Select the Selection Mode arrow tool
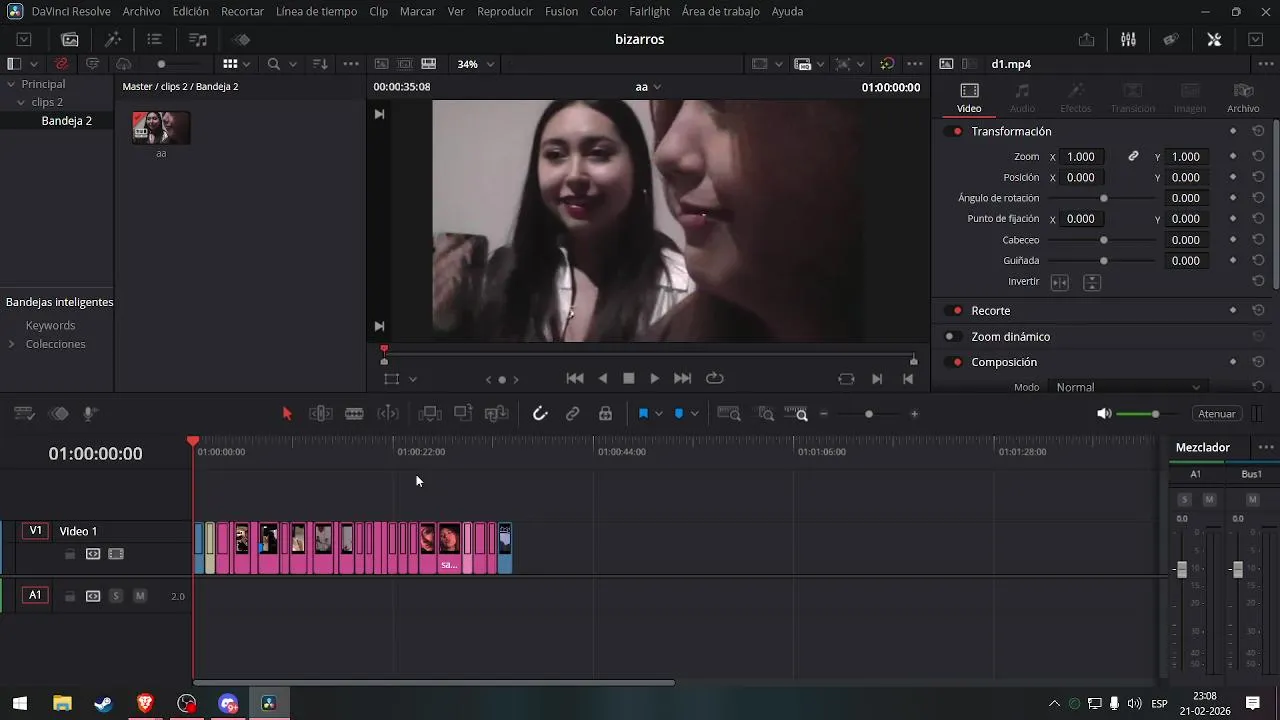The height and width of the screenshot is (720, 1280). point(287,414)
